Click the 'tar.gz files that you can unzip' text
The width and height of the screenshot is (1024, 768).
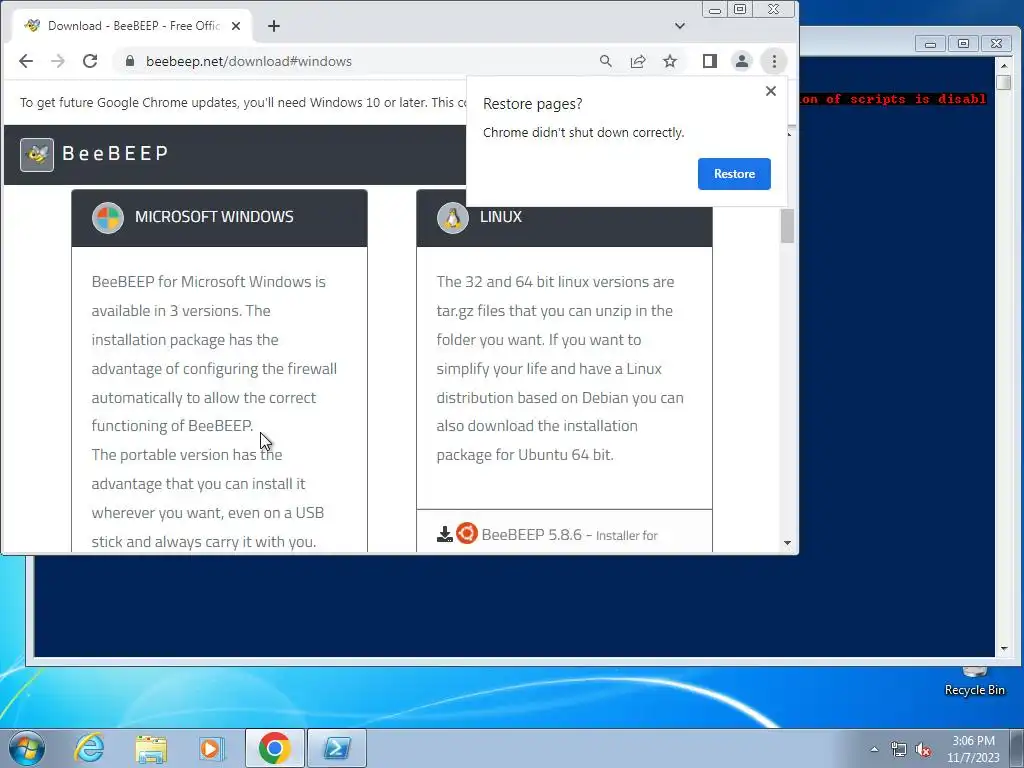(554, 311)
